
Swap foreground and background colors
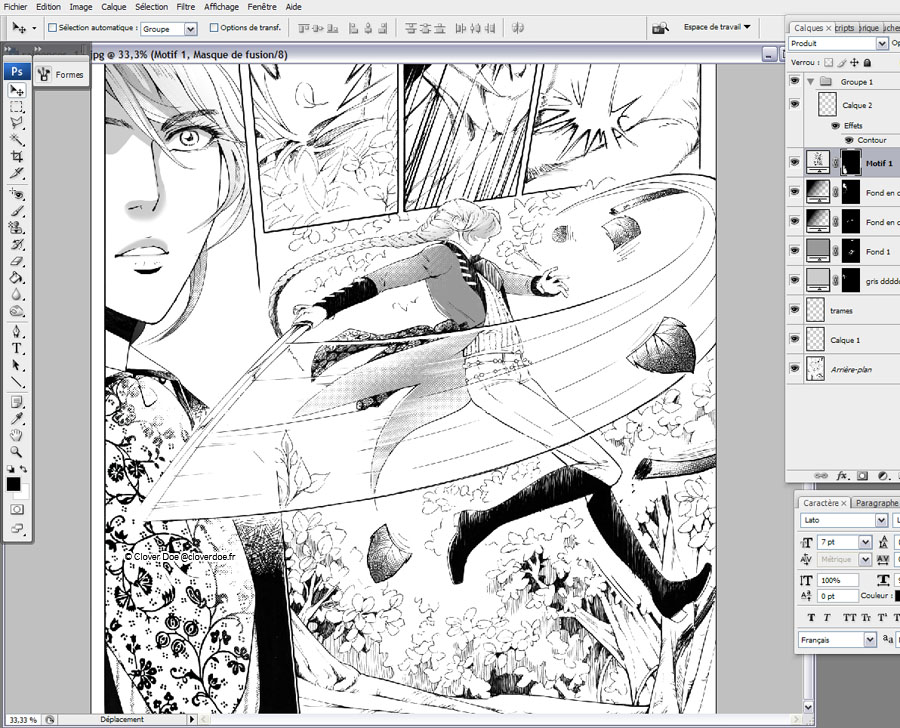click(x=24, y=469)
